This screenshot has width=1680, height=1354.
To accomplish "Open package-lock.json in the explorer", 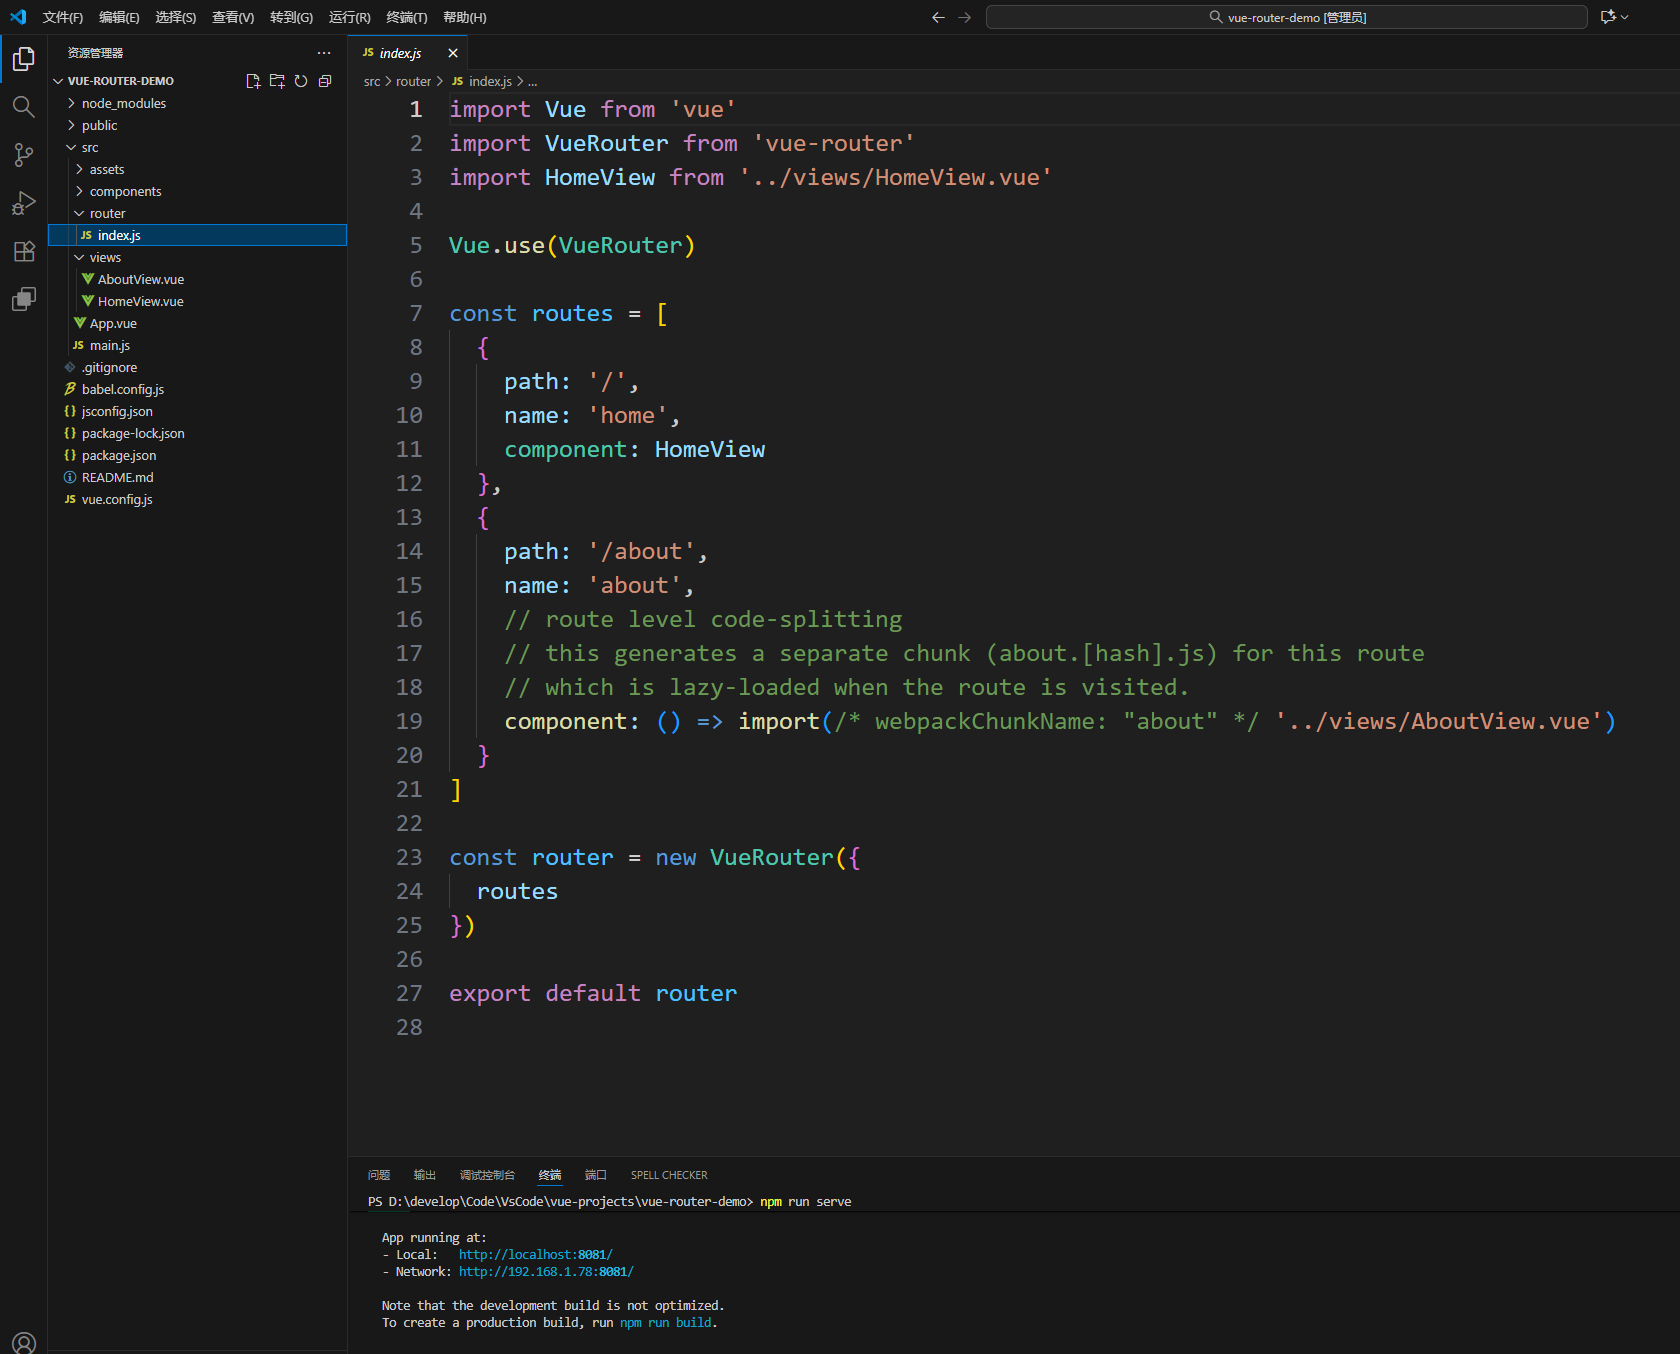I will point(133,433).
